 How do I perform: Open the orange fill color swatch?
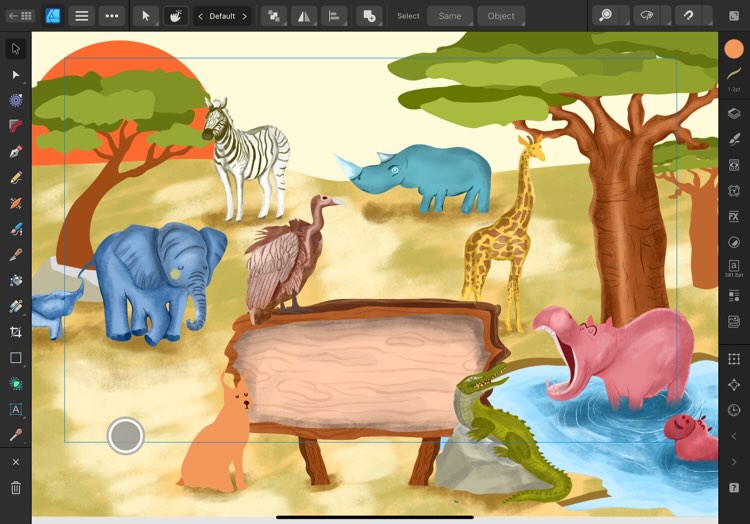coord(734,49)
